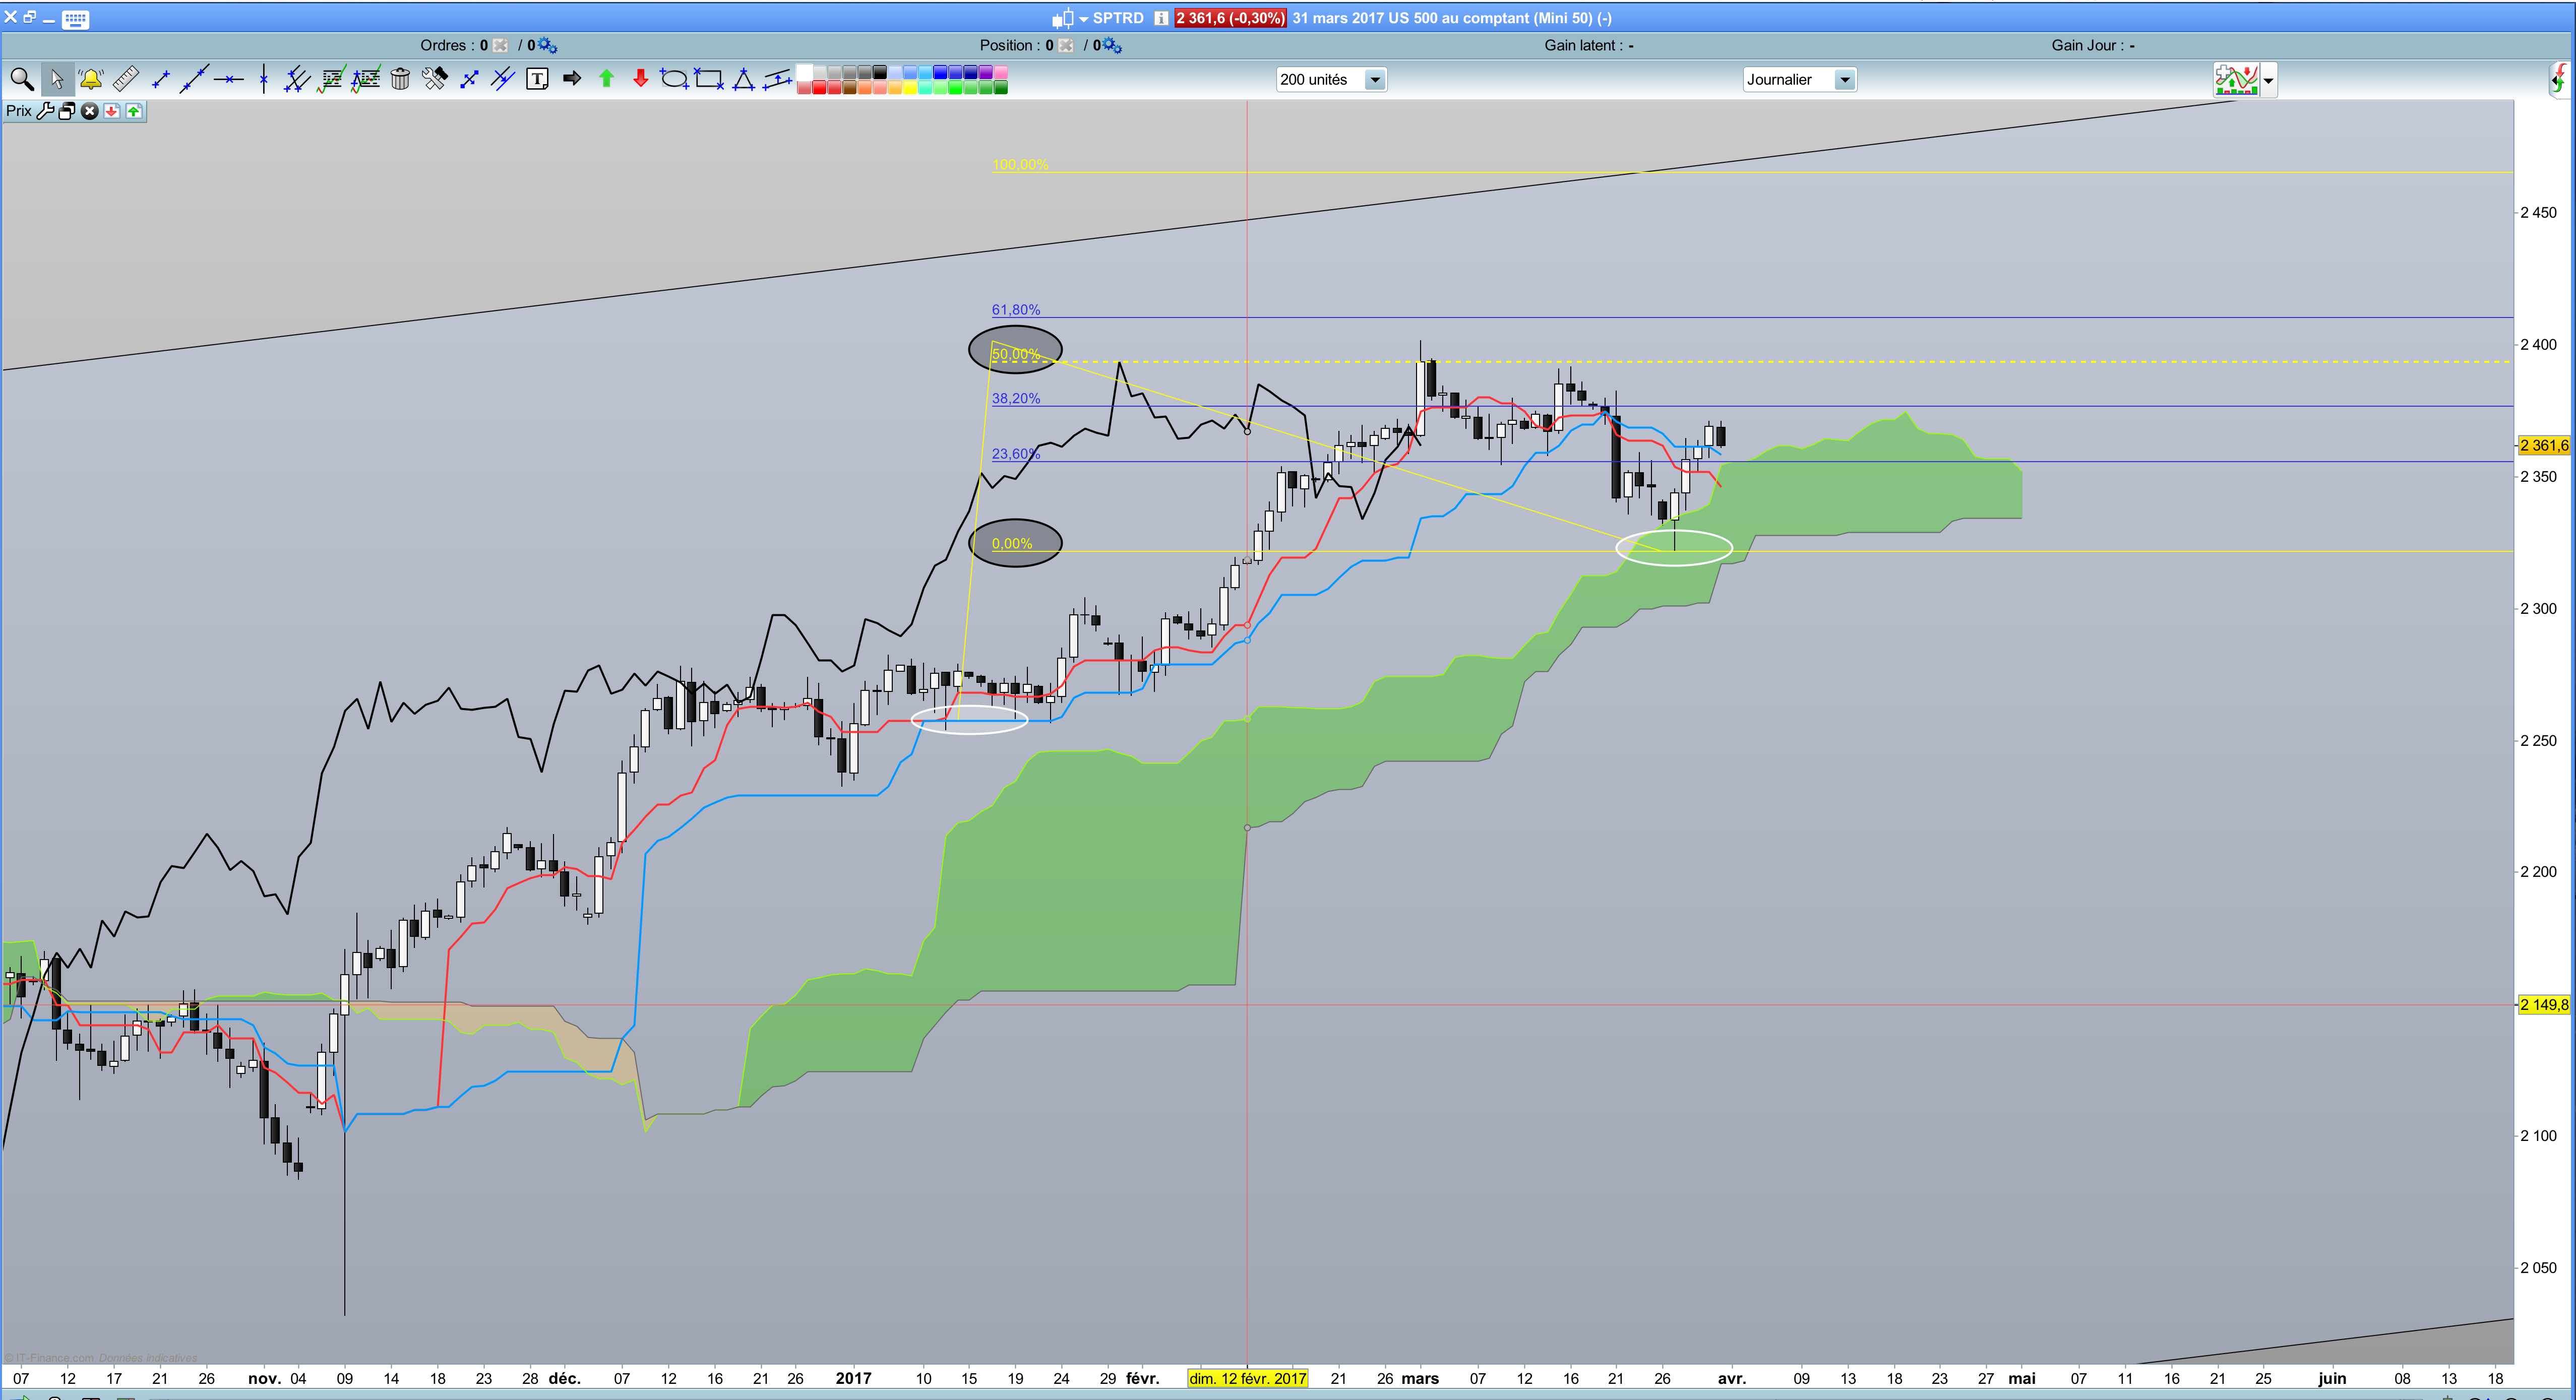Image resolution: width=2576 pixels, height=1400 pixels.
Task: Click the add indicator chart button
Action: click(x=2236, y=79)
